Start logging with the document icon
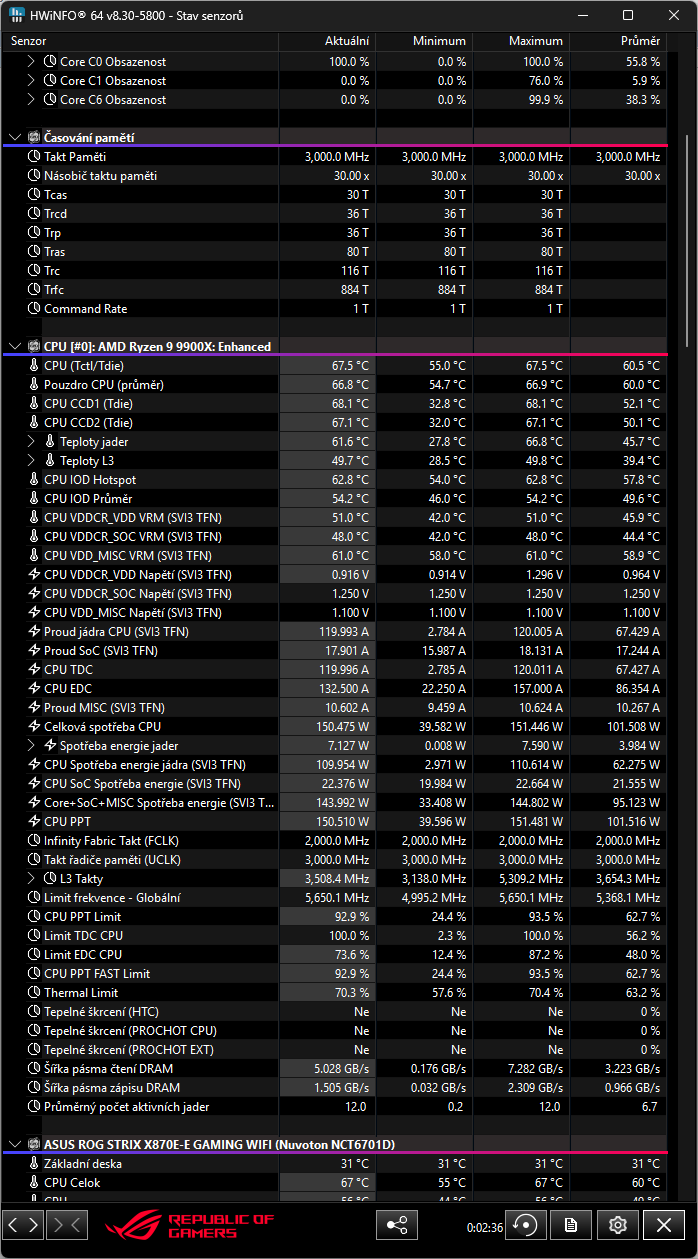The image size is (698, 1259). click(x=571, y=1225)
